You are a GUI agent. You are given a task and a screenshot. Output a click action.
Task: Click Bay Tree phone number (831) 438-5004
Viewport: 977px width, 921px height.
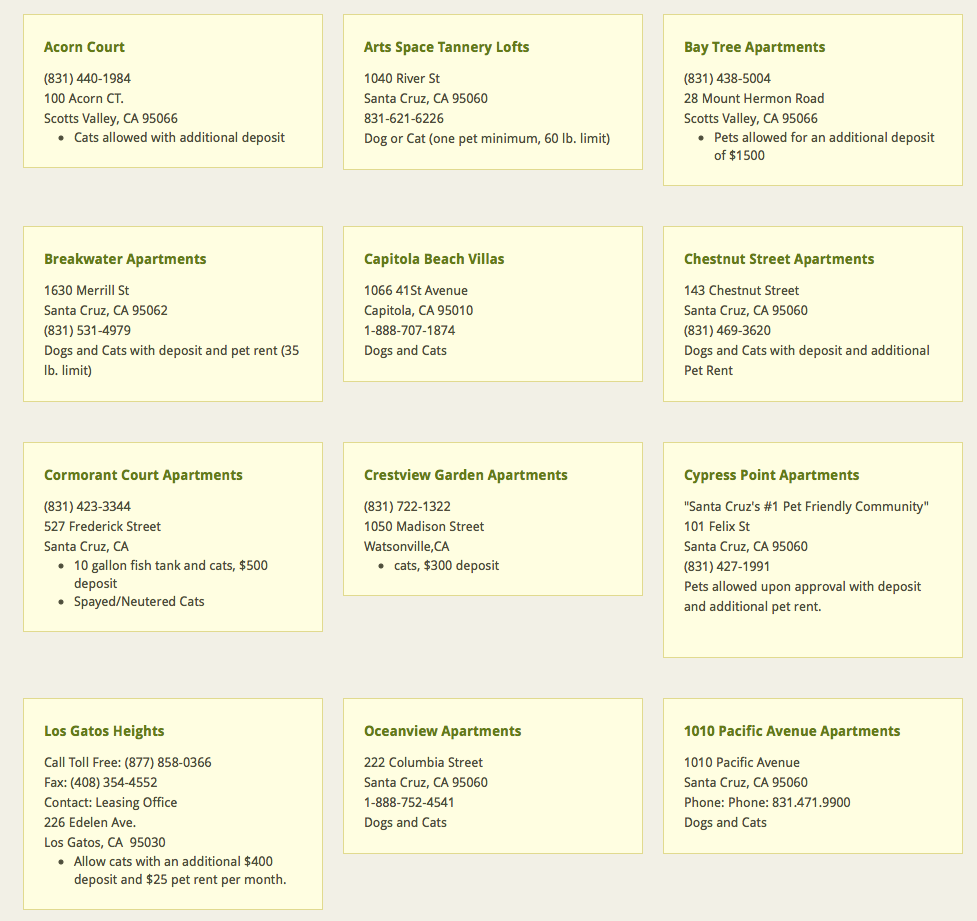727,79
